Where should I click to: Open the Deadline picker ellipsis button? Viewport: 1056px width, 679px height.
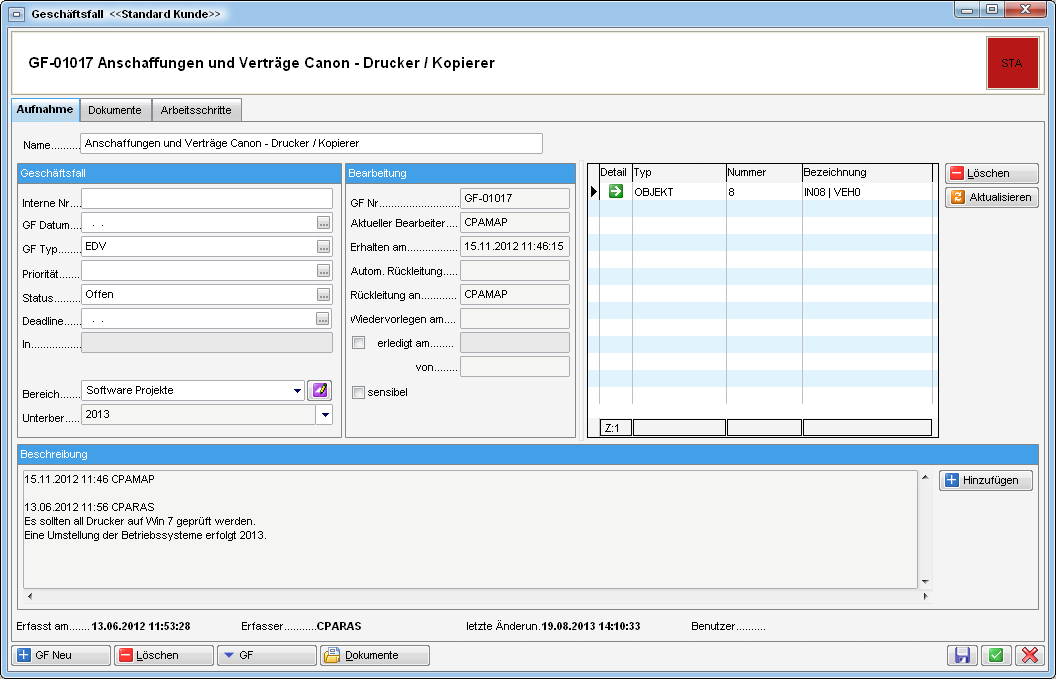pyautogui.click(x=323, y=319)
